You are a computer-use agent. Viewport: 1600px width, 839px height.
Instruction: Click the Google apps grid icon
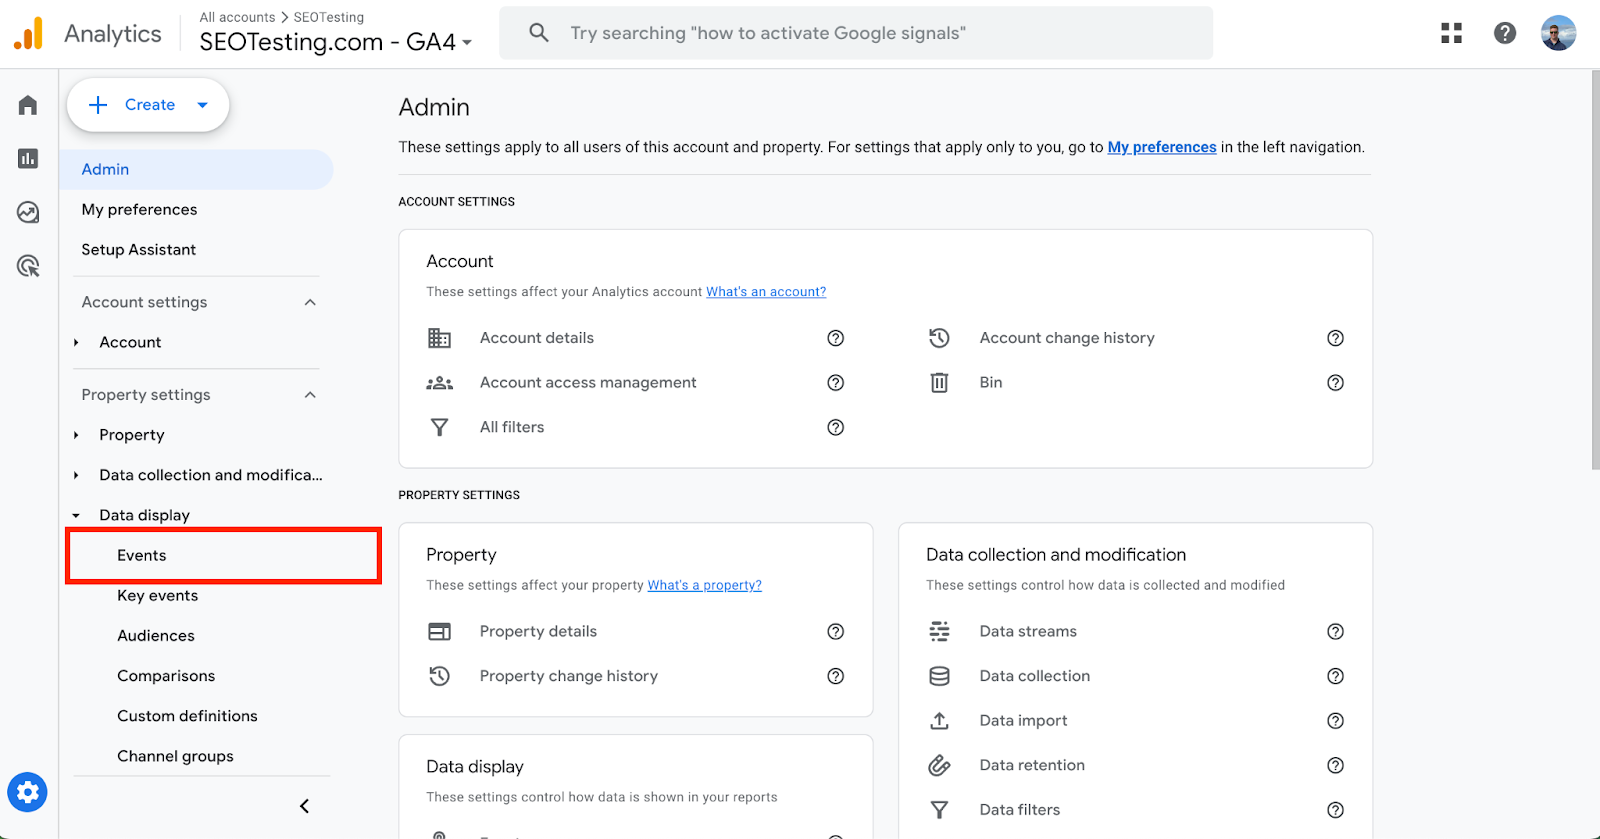[1451, 32]
